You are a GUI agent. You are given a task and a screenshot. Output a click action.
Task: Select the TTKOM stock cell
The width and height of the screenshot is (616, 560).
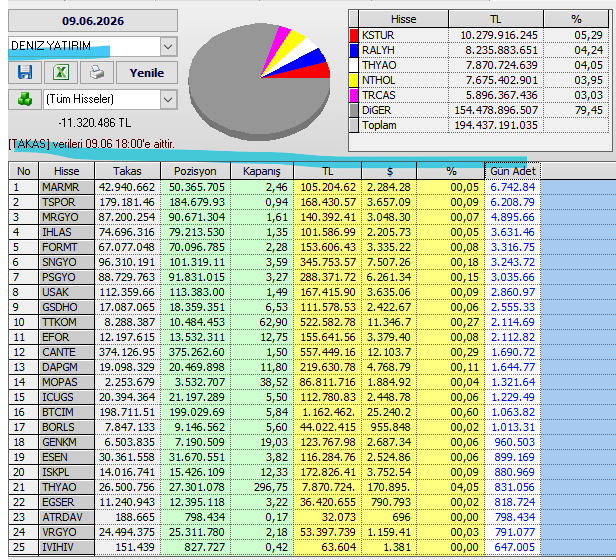tap(67, 322)
